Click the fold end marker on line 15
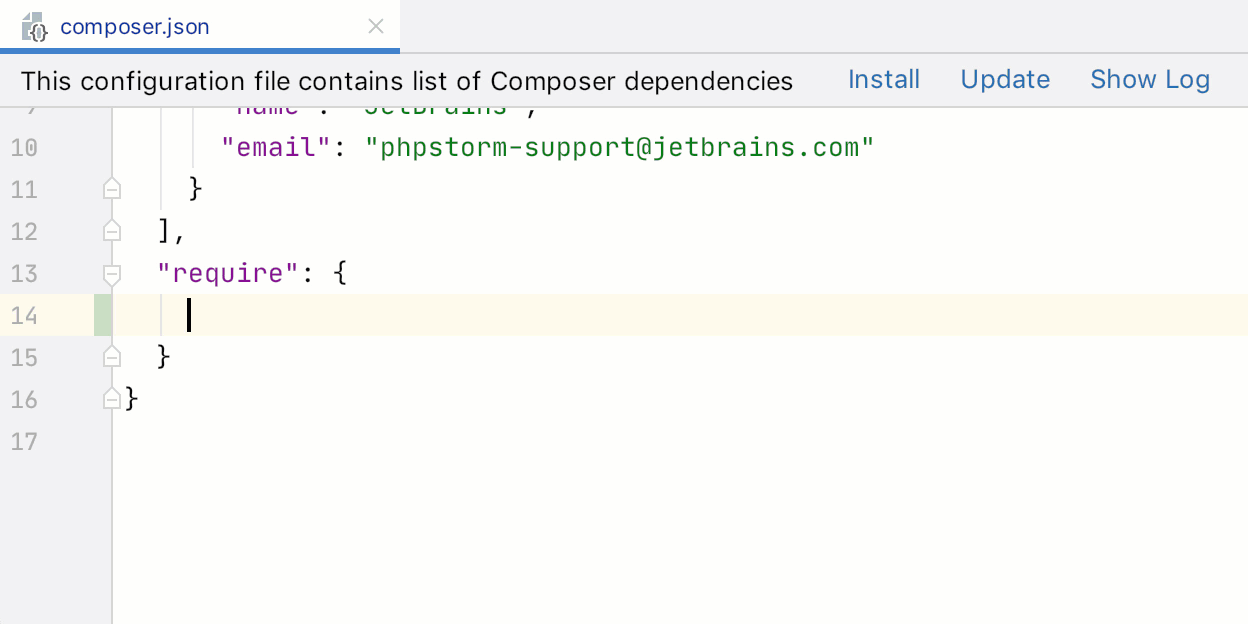This screenshot has height=624, width=1248. (112, 356)
